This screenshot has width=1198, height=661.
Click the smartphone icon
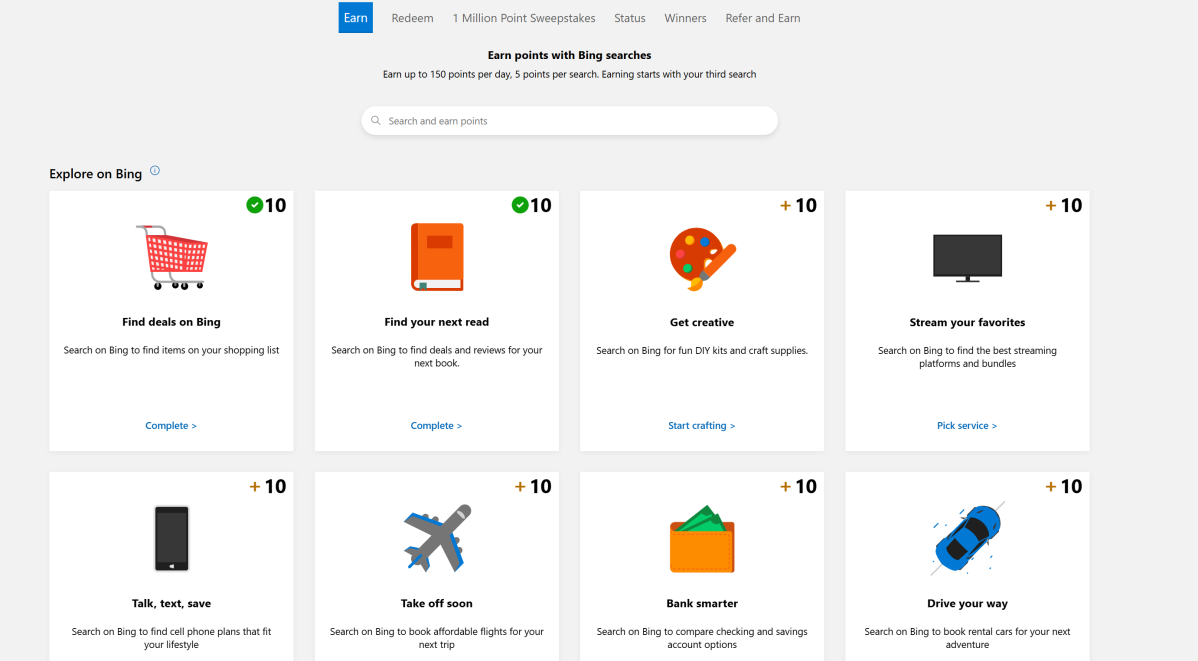click(171, 538)
